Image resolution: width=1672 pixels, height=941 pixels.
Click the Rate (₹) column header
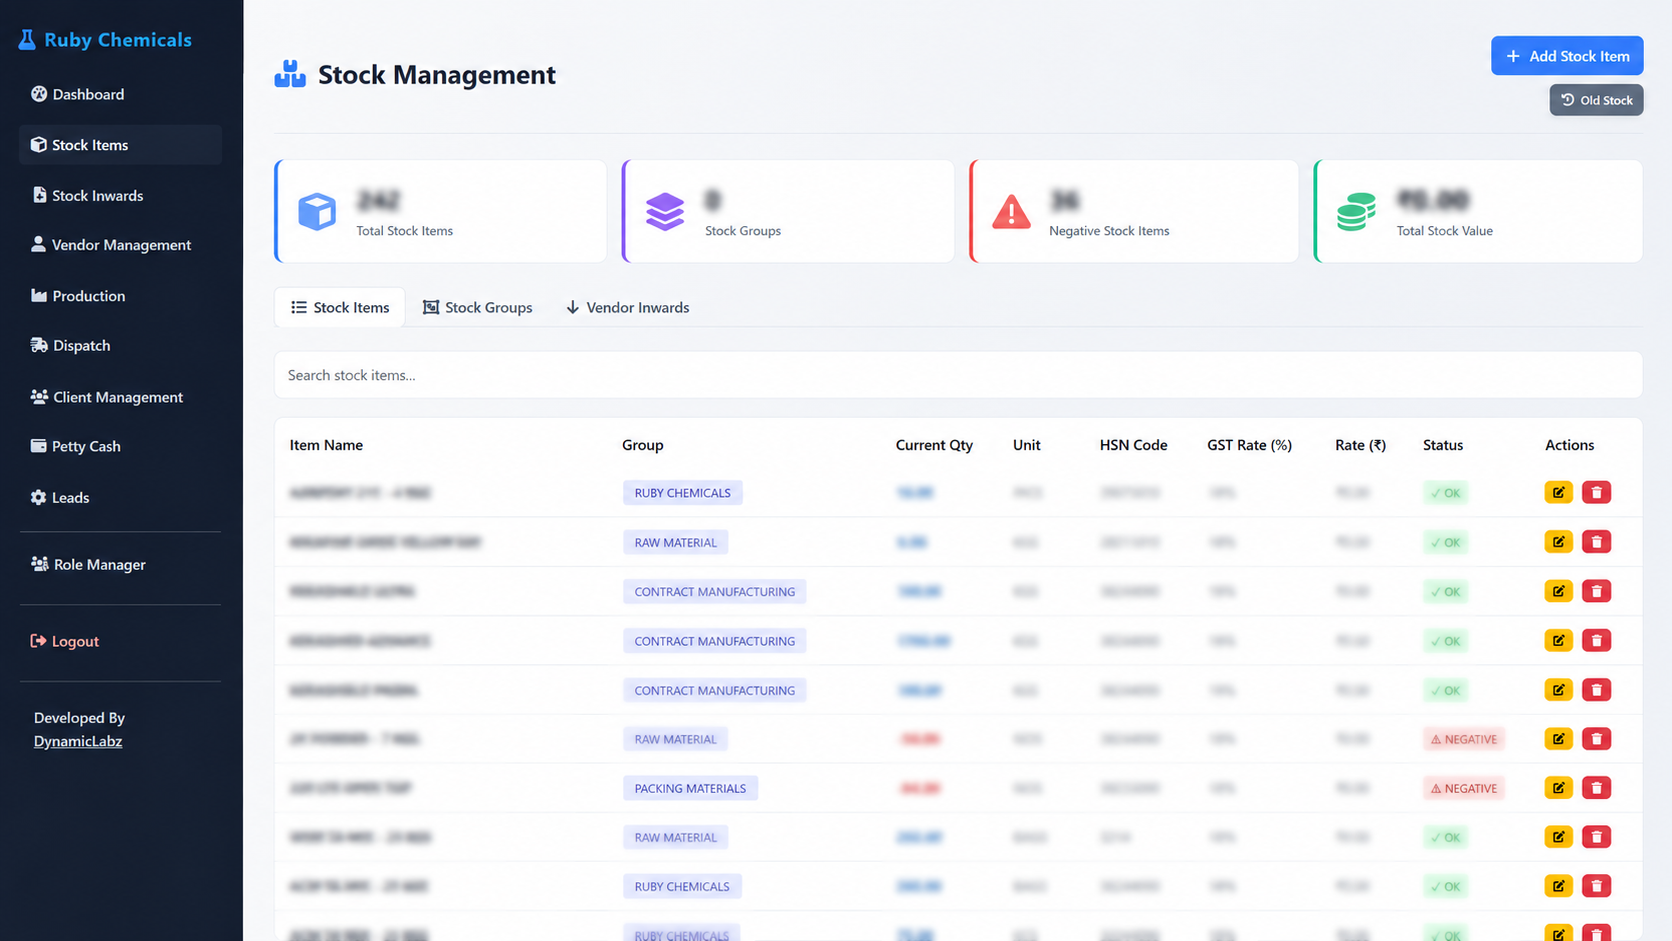click(1361, 445)
